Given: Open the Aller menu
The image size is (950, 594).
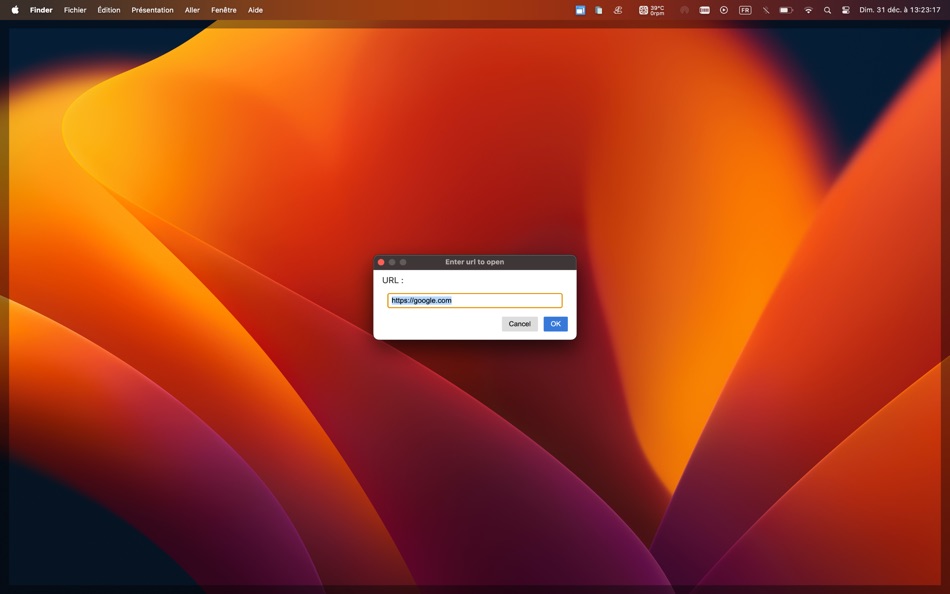Looking at the screenshot, I should (192, 9).
